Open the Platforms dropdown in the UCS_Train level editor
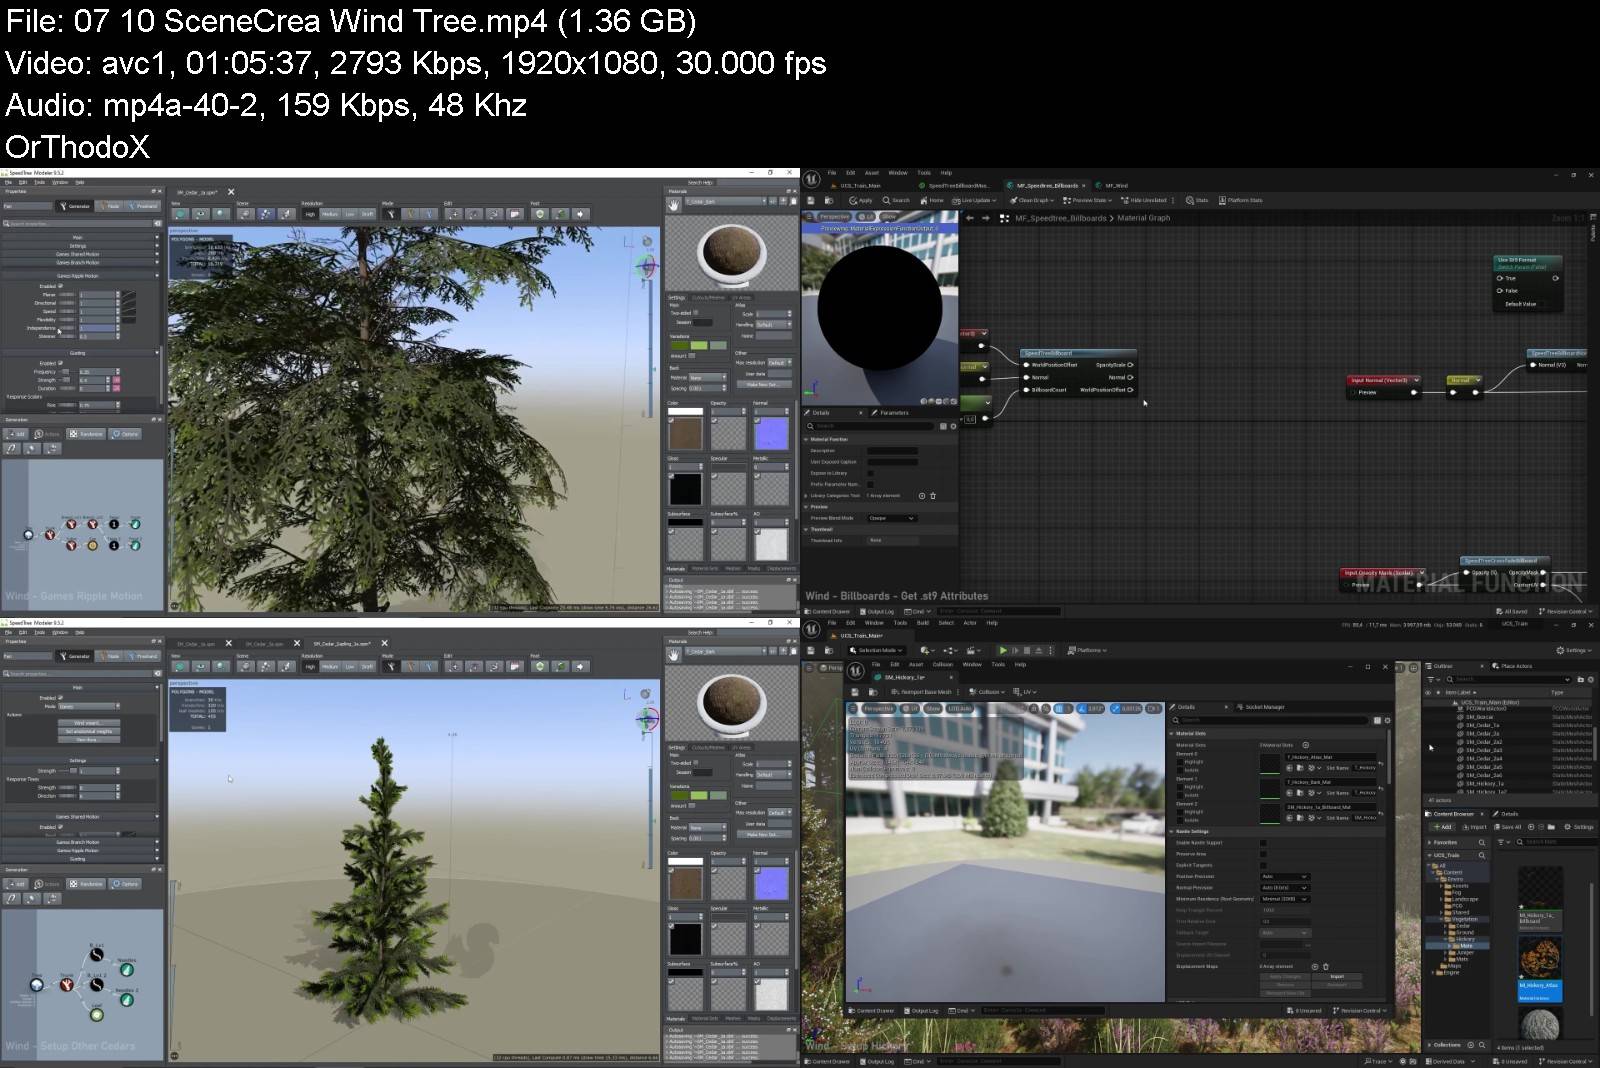The image size is (1600, 1068). [1088, 650]
